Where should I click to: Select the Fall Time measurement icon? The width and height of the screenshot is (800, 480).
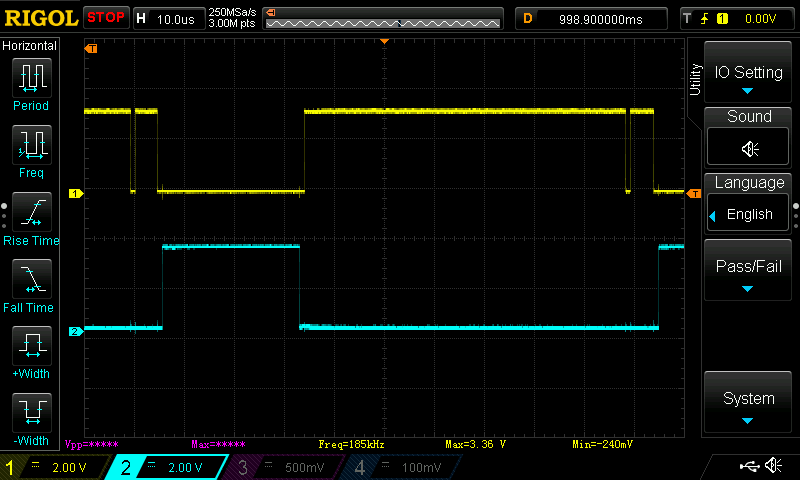pyautogui.click(x=32, y=279)
